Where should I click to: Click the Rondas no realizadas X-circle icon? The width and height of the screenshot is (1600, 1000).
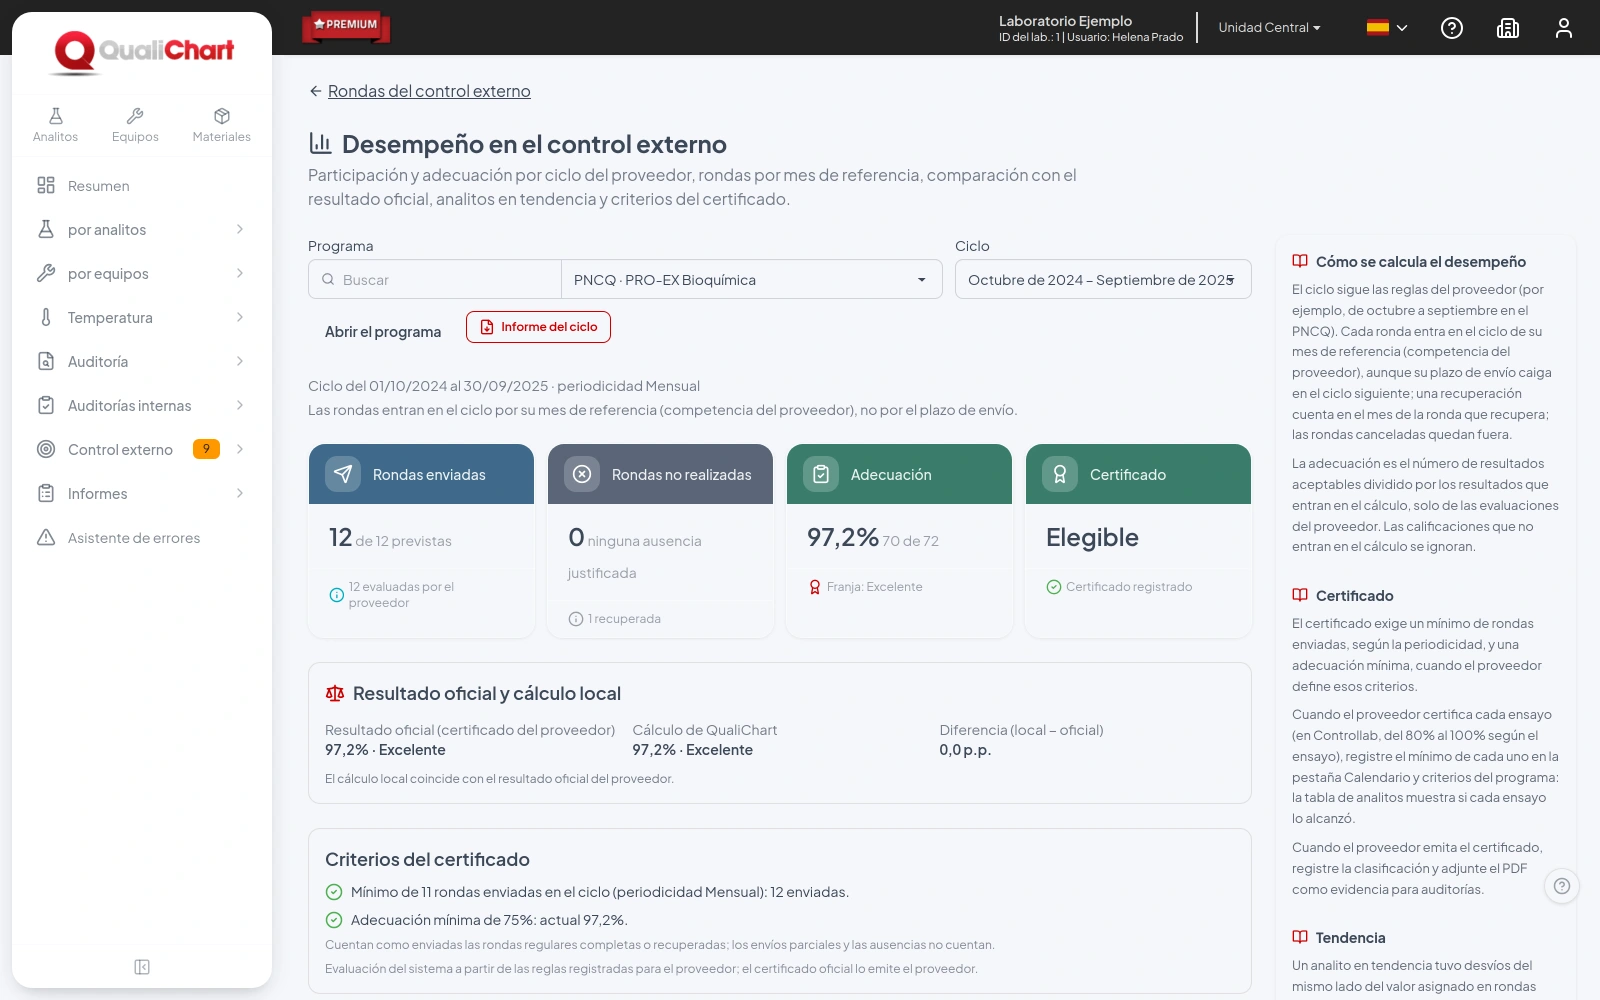tap(582, 474)
